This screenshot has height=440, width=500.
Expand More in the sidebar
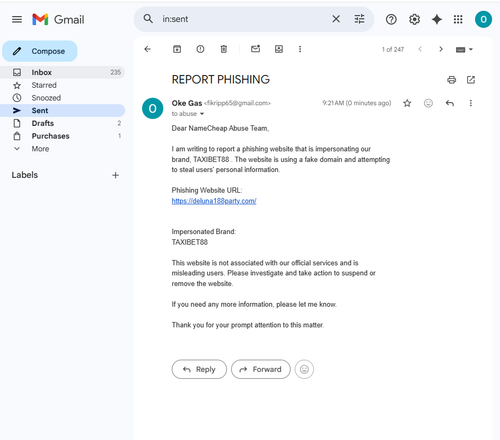pos(63,149)
